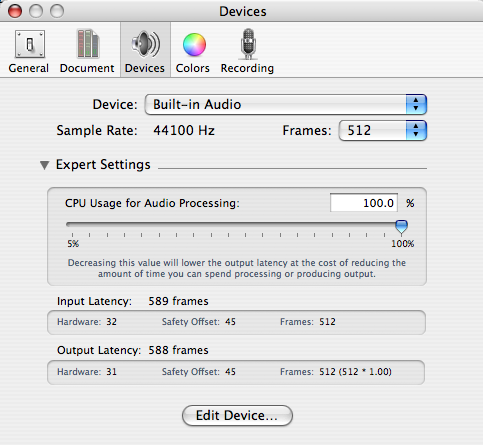
Task: Click the Expert Settings heading text
Action: [x=103, y=165]
